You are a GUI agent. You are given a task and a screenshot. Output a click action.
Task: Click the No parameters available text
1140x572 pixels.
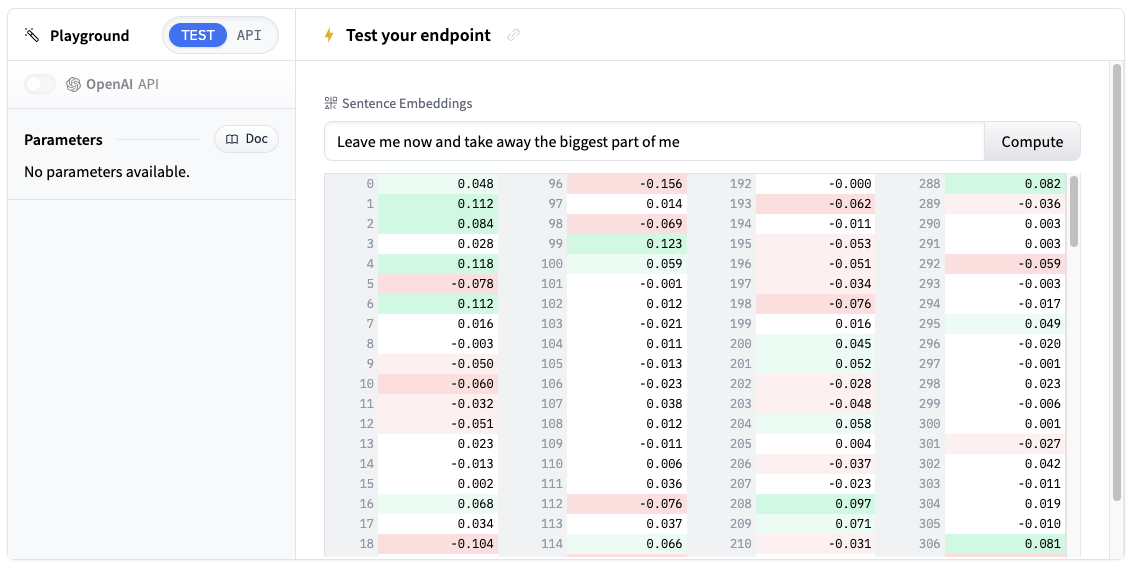coord(107,172)
